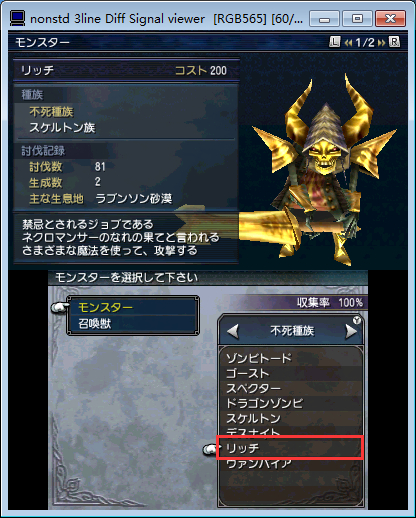
Task: Go to the previous page with left double arrows
Action: [348, 43]
